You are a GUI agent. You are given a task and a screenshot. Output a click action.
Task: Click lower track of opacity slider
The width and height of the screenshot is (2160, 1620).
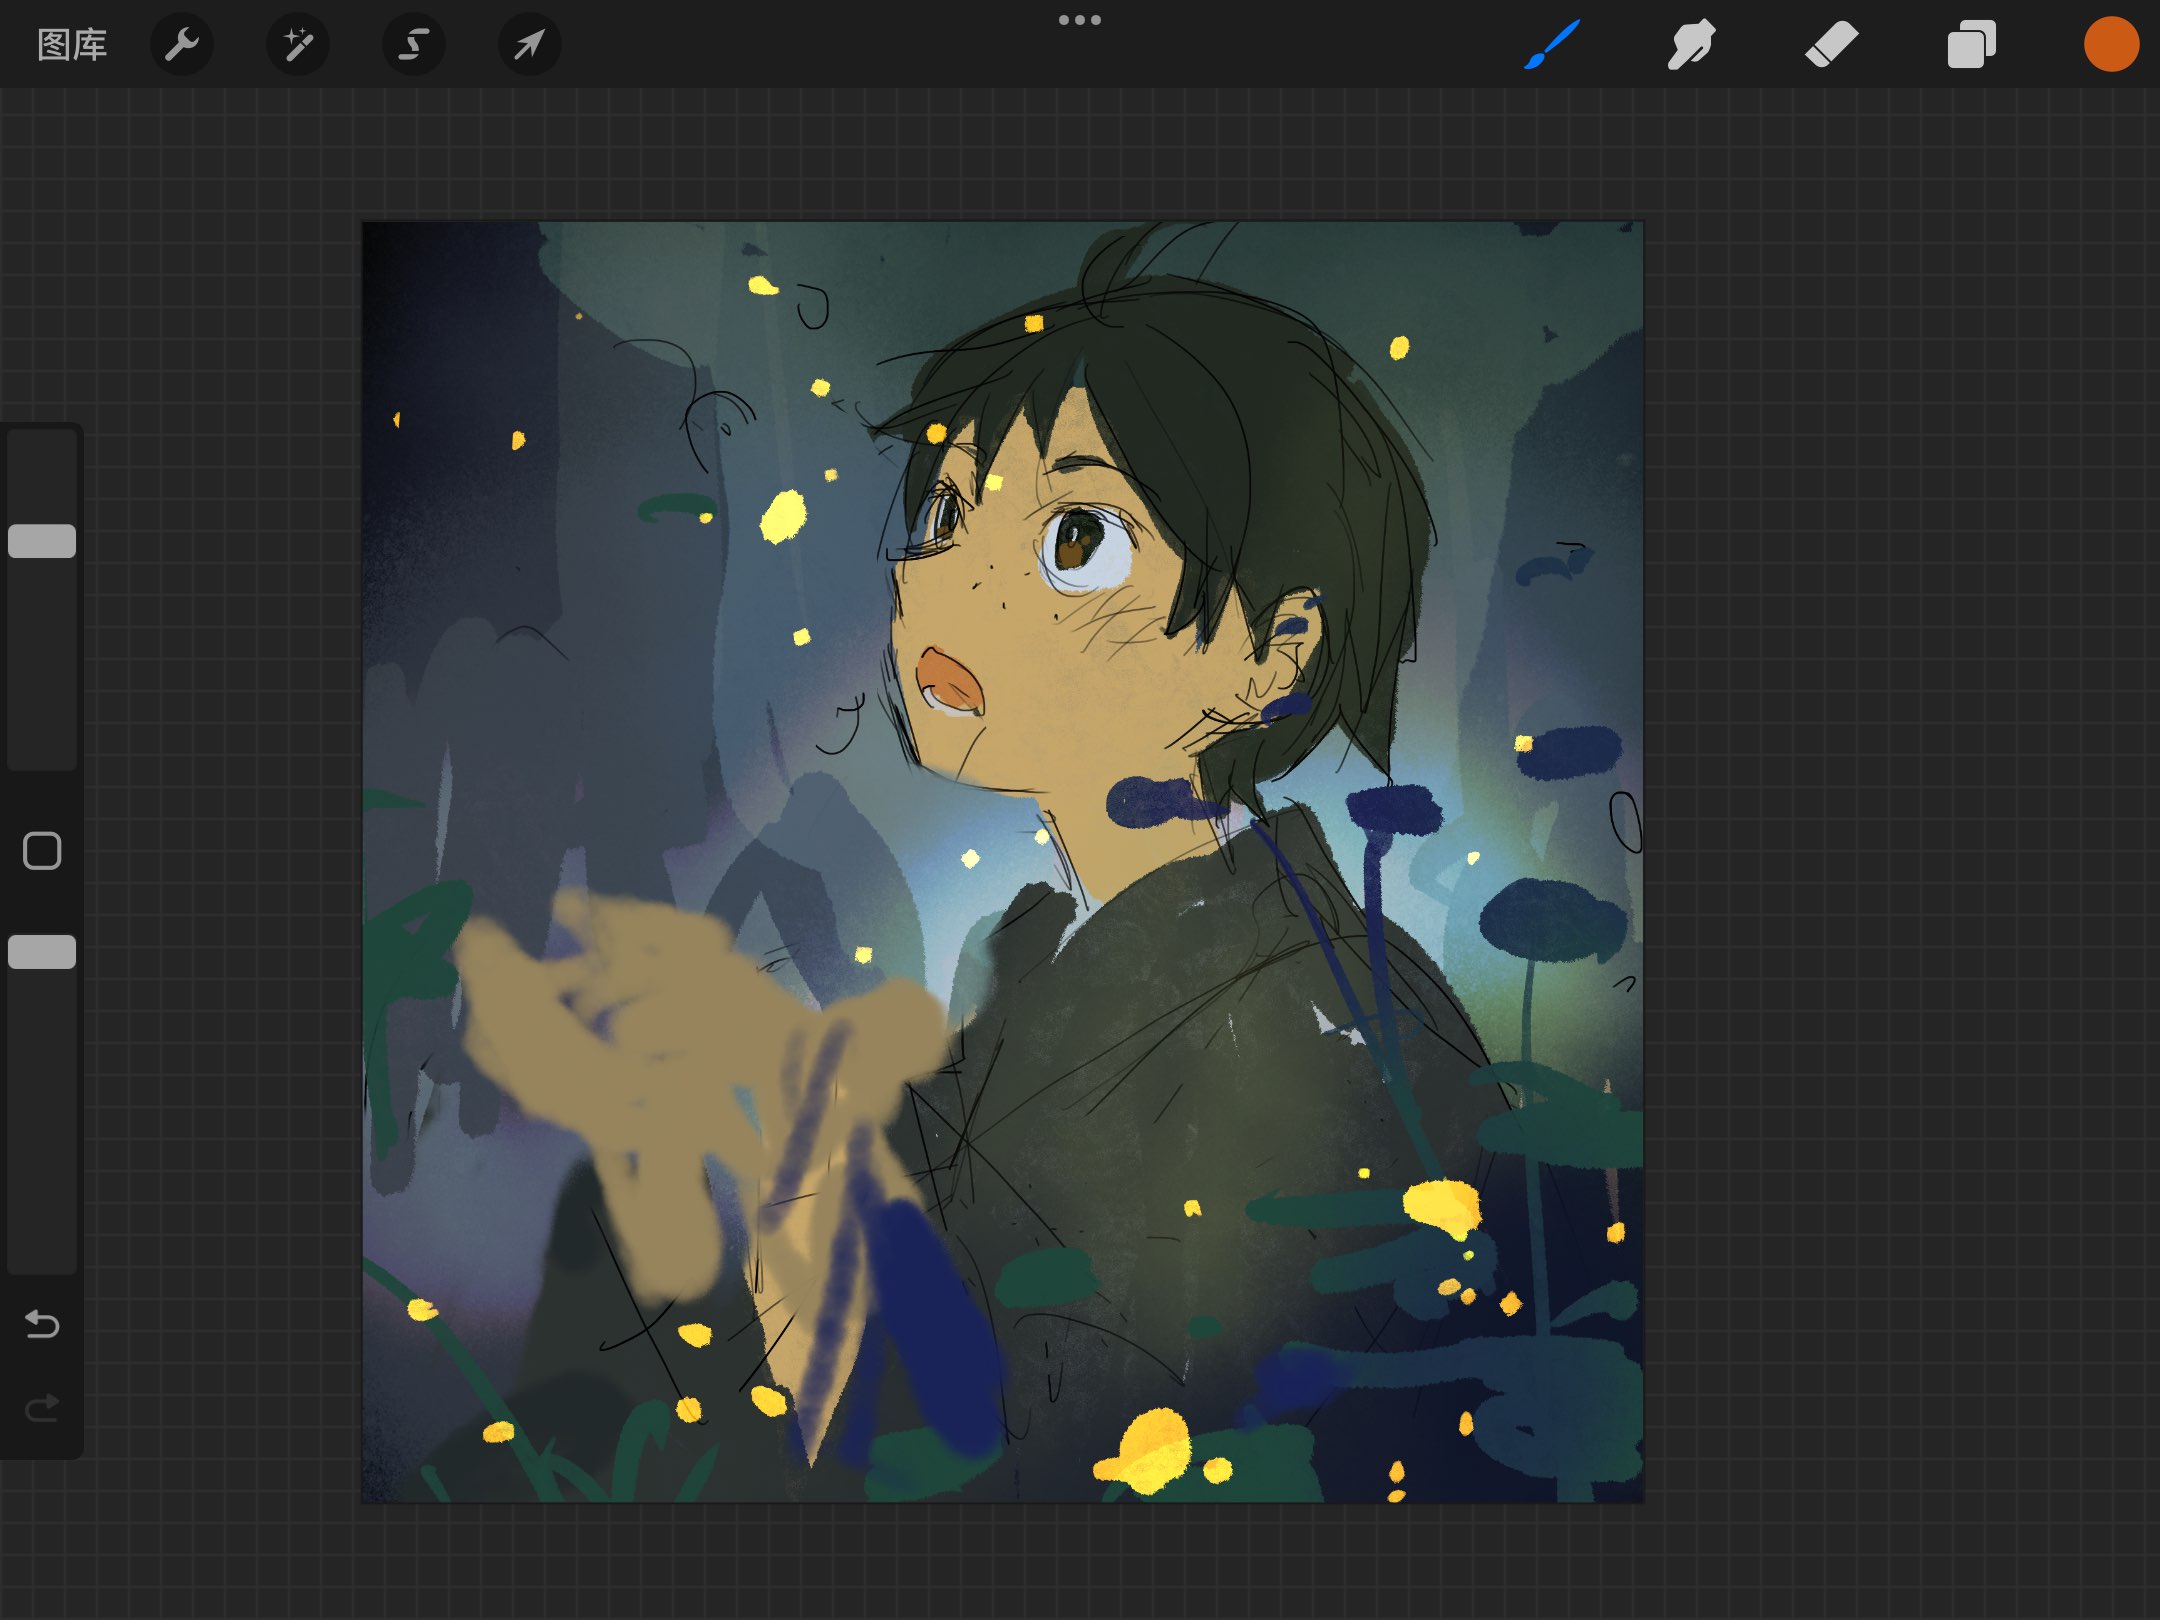pyautogui.click(x=42, y=1118)
